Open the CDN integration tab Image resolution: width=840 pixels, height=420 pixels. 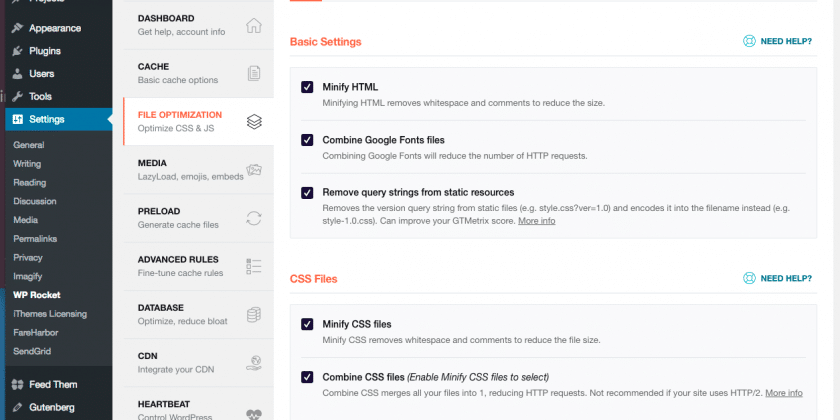pyautogui.click(x=198, y=363)
